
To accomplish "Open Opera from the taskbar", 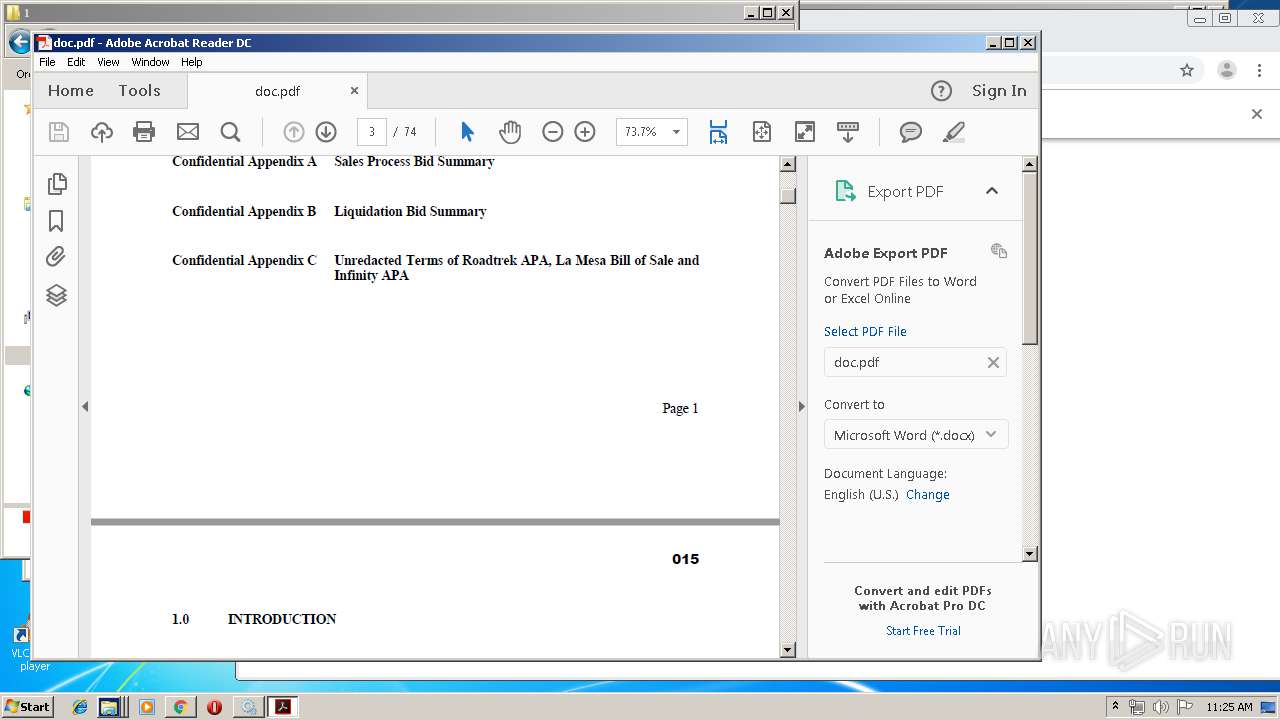I will pos(214,707).
